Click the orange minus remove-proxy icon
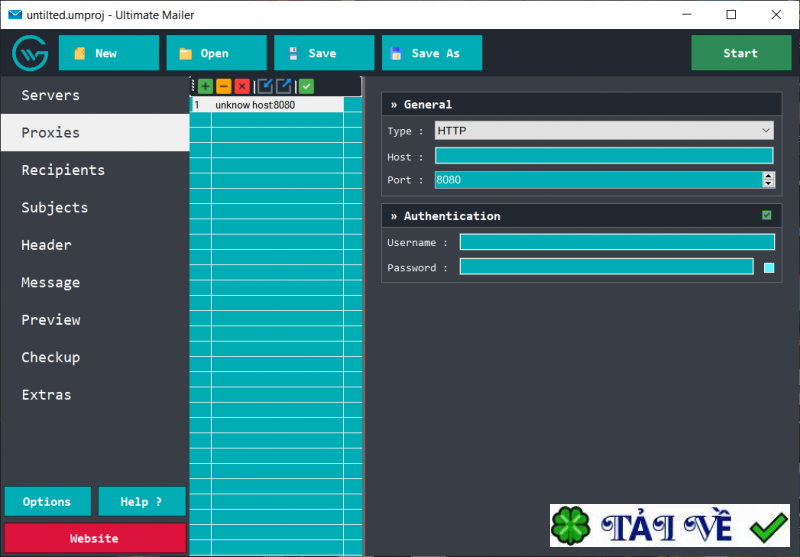The image size is (800, 557). click(x=223, y=87)
